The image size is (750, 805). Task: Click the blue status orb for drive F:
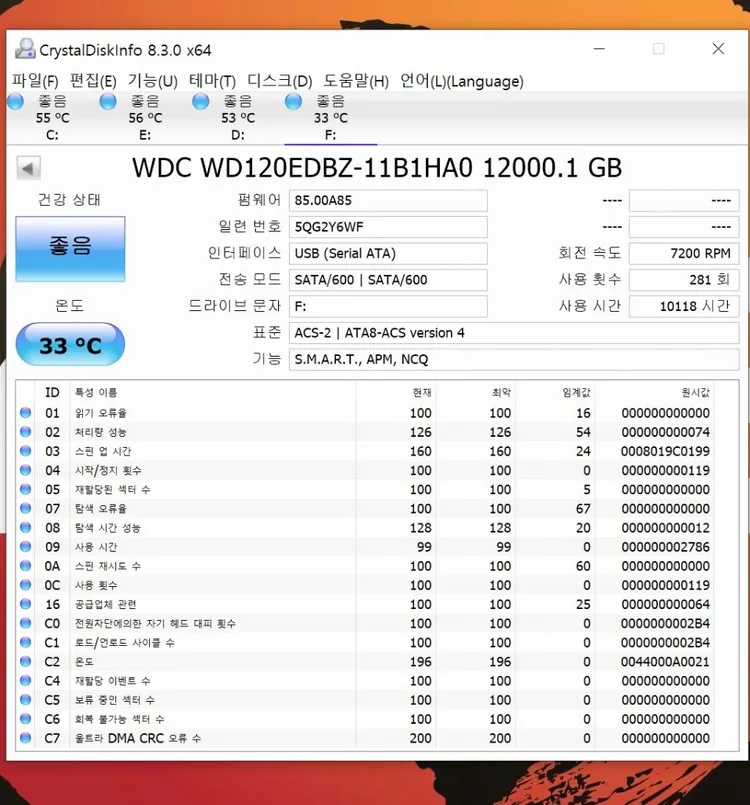293,102
